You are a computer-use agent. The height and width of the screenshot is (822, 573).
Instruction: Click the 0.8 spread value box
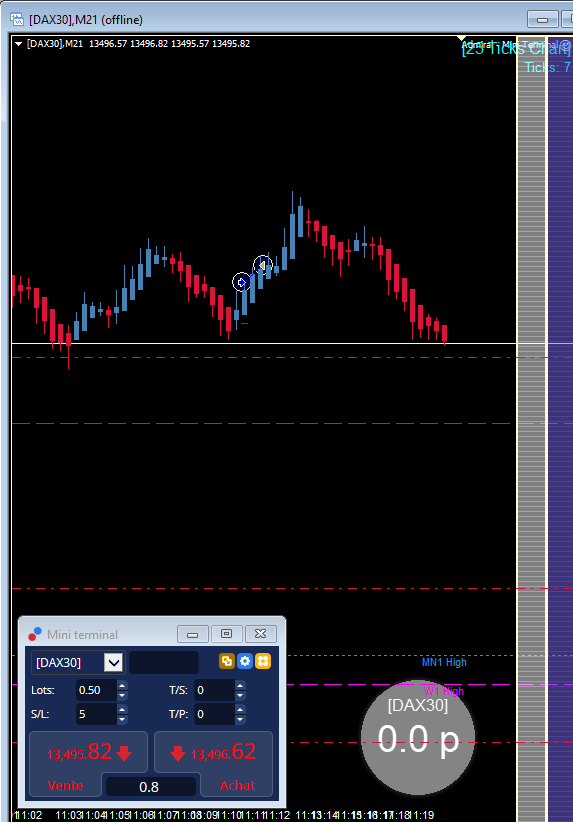(151, 787)
